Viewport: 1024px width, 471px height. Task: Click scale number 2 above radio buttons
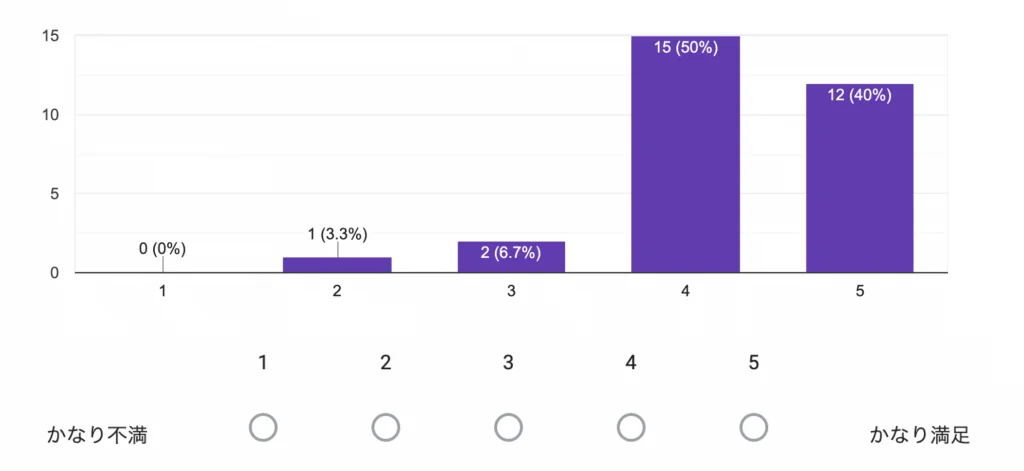click(386, 362)
